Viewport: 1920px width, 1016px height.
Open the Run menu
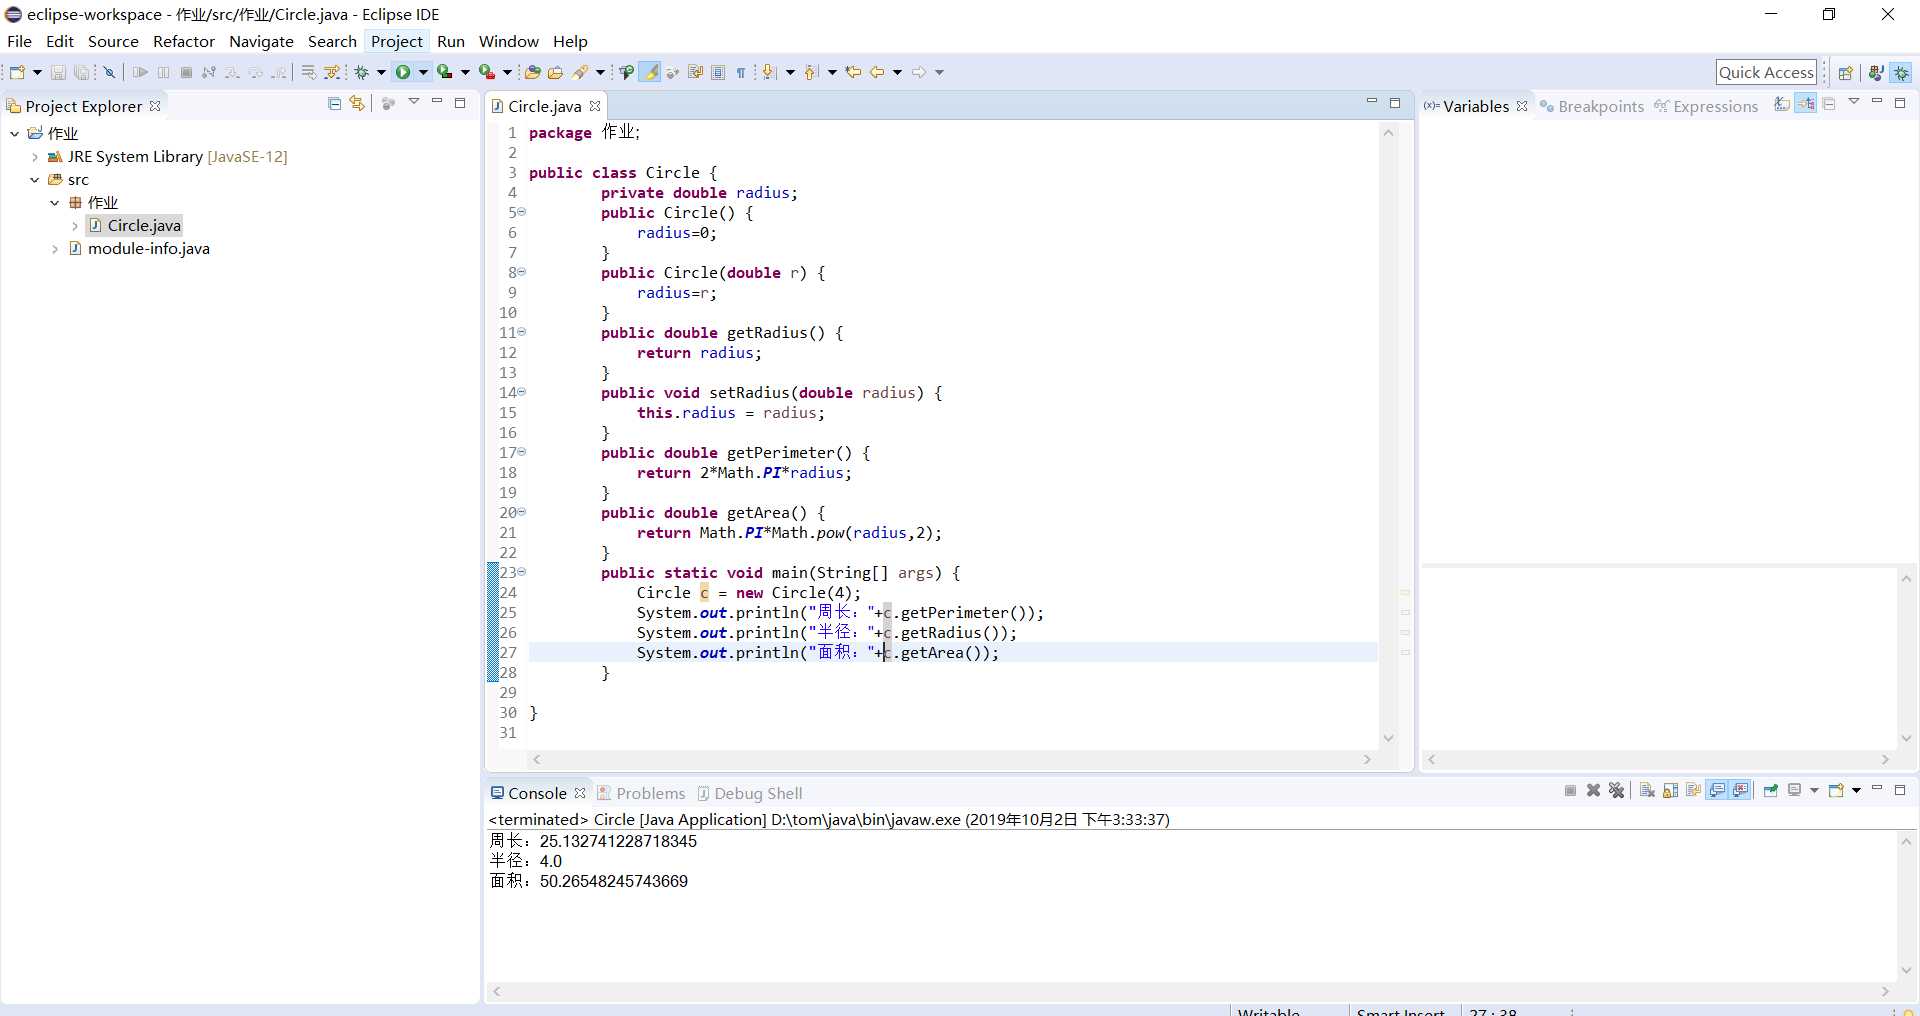tap(451, 41)
